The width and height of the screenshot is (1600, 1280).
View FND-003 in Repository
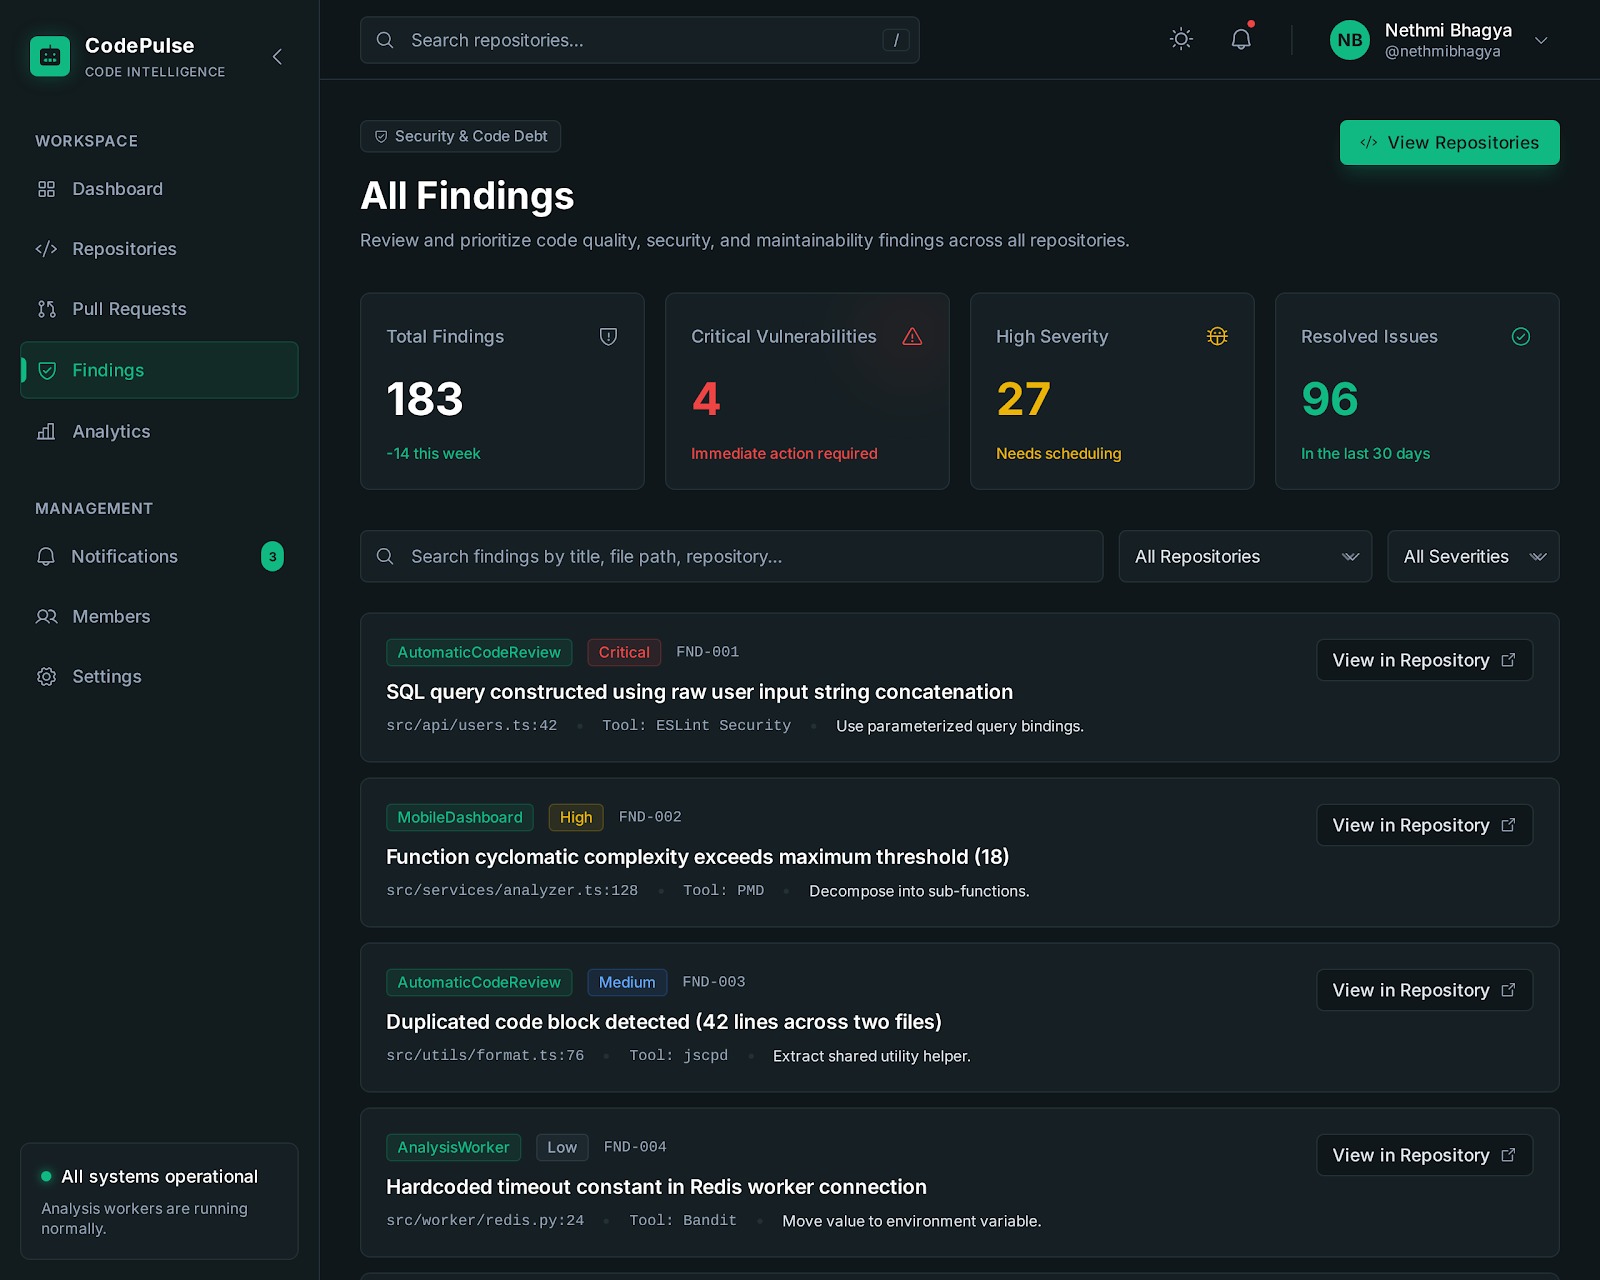[1424, 990]
